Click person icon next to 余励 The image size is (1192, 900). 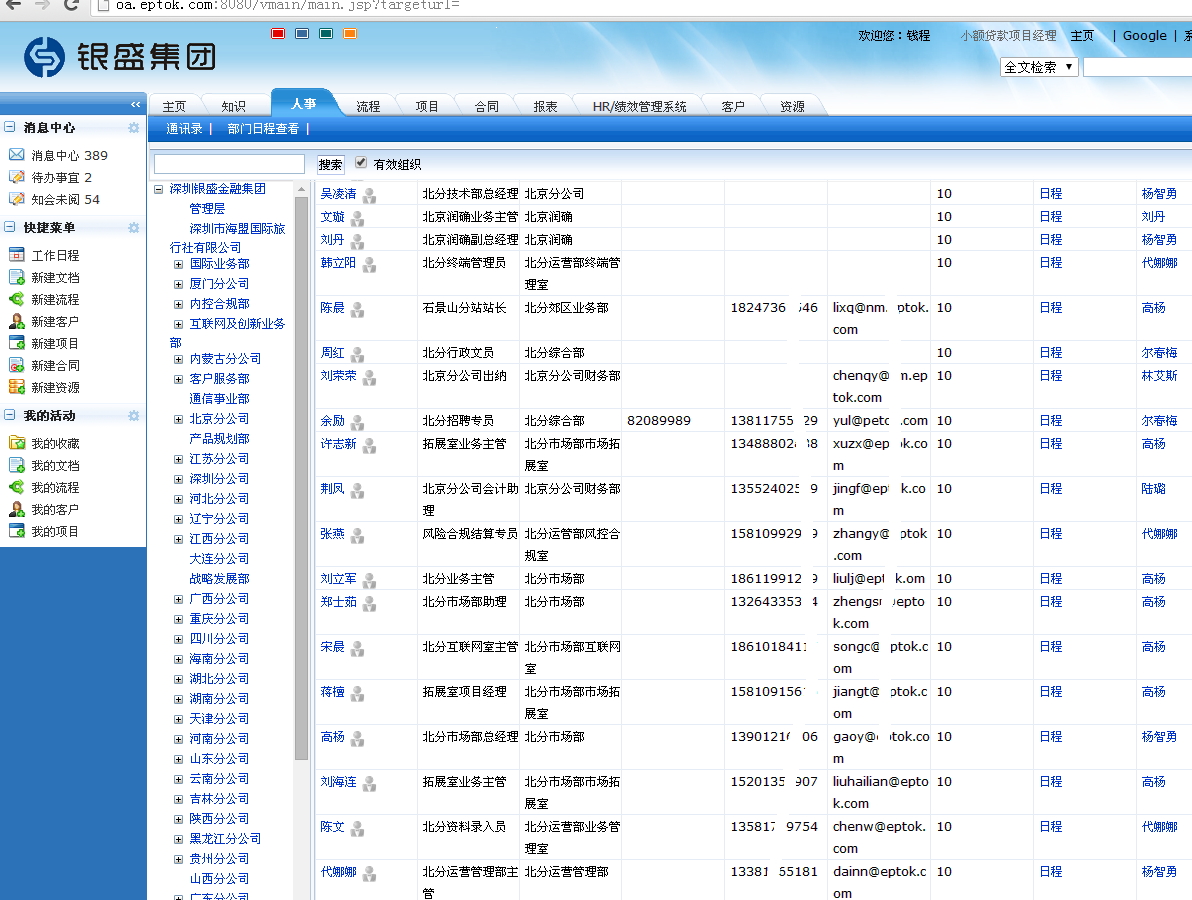pos(357,423)
